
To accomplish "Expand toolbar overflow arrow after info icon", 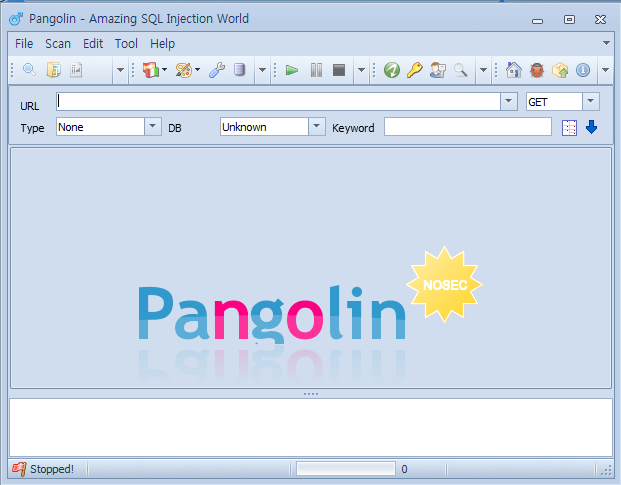I will click(605, 70).
